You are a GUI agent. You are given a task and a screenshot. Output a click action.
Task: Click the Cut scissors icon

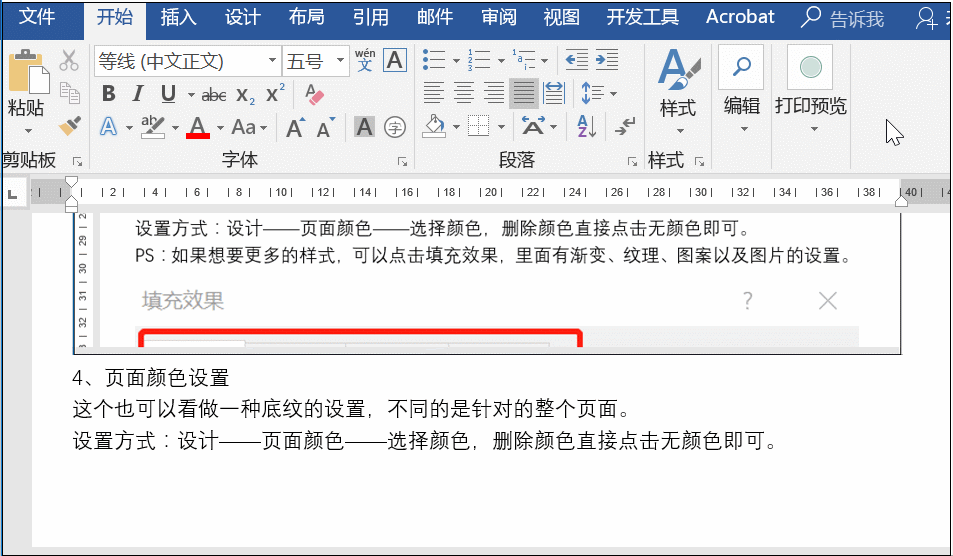(x=69, y=61)
